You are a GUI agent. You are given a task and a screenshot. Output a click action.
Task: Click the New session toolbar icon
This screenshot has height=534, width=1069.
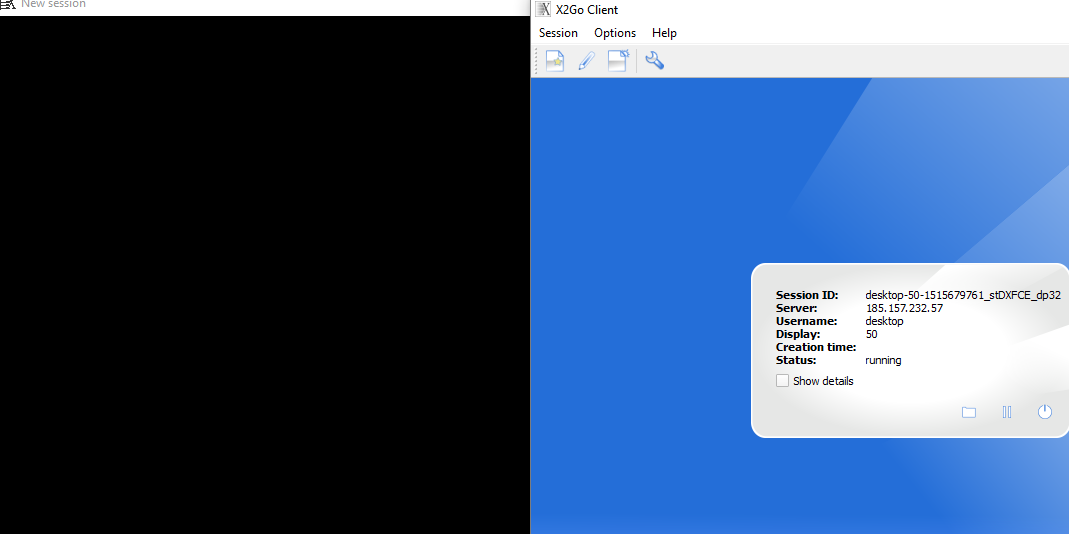555,61
